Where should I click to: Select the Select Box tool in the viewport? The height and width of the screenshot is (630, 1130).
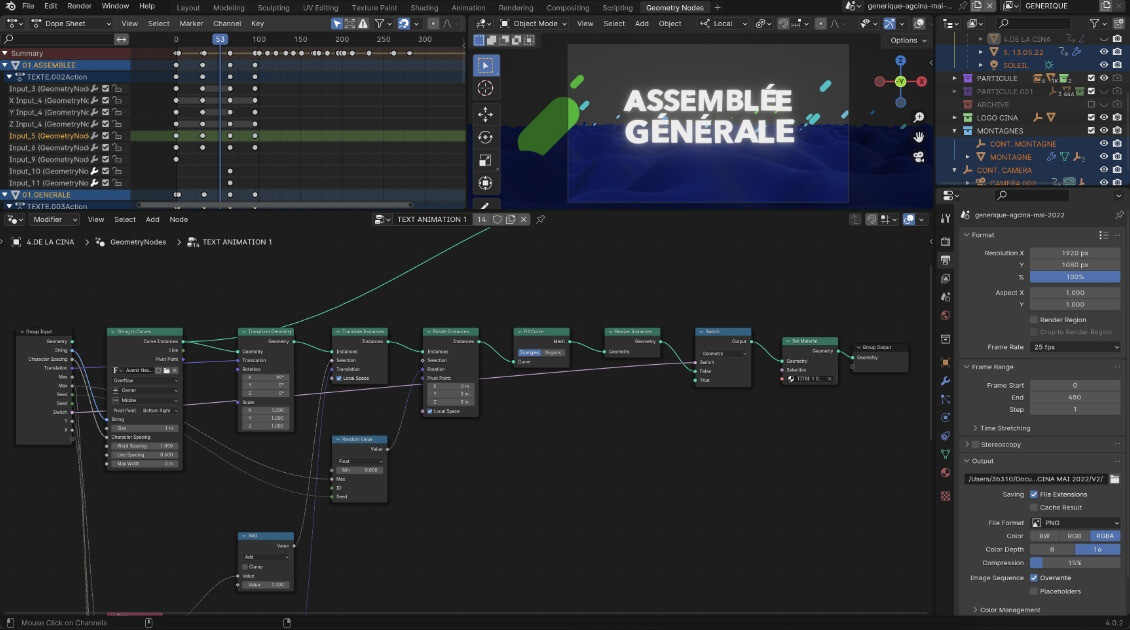click(x=485, y=66)
